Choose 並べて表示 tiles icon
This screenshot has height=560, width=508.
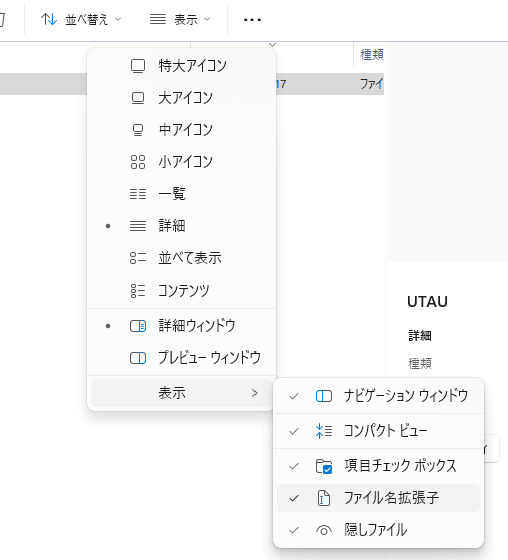138,258
